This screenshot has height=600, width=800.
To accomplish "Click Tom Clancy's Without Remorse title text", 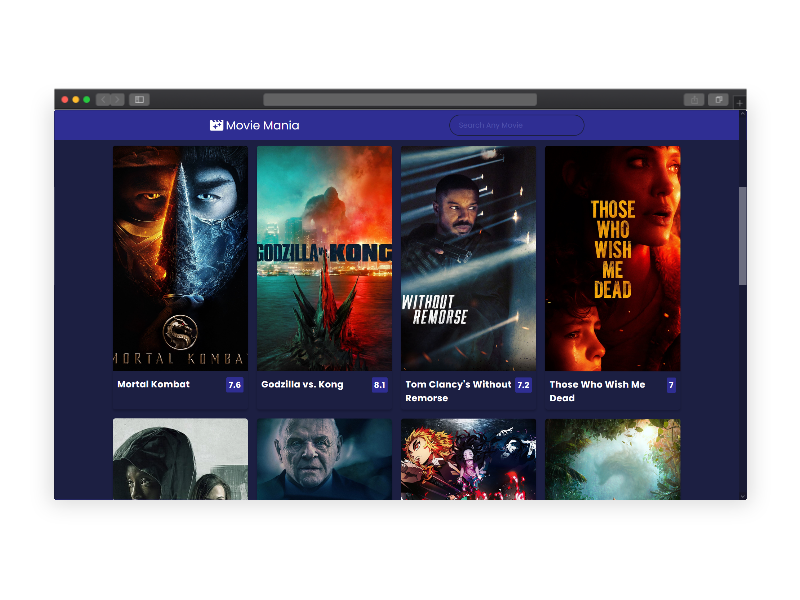I will (x=458, y=391).
